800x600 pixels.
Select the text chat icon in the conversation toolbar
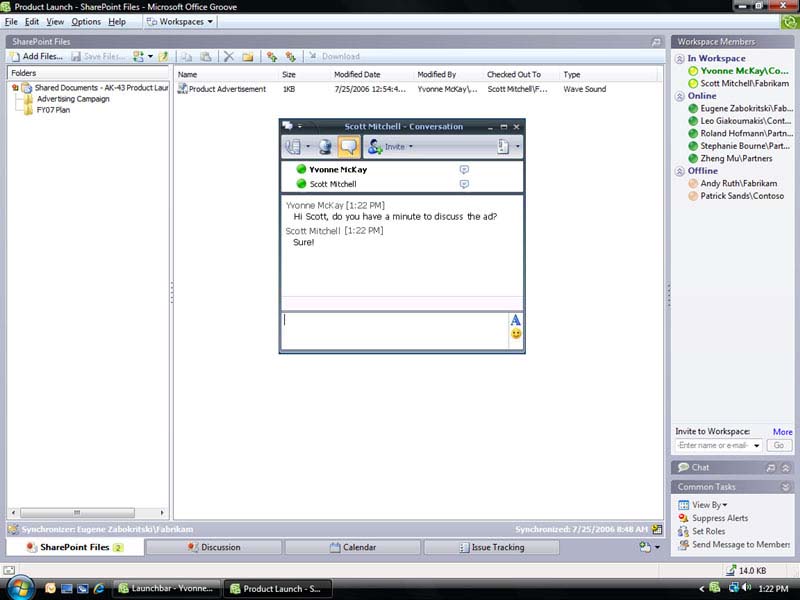349,147
